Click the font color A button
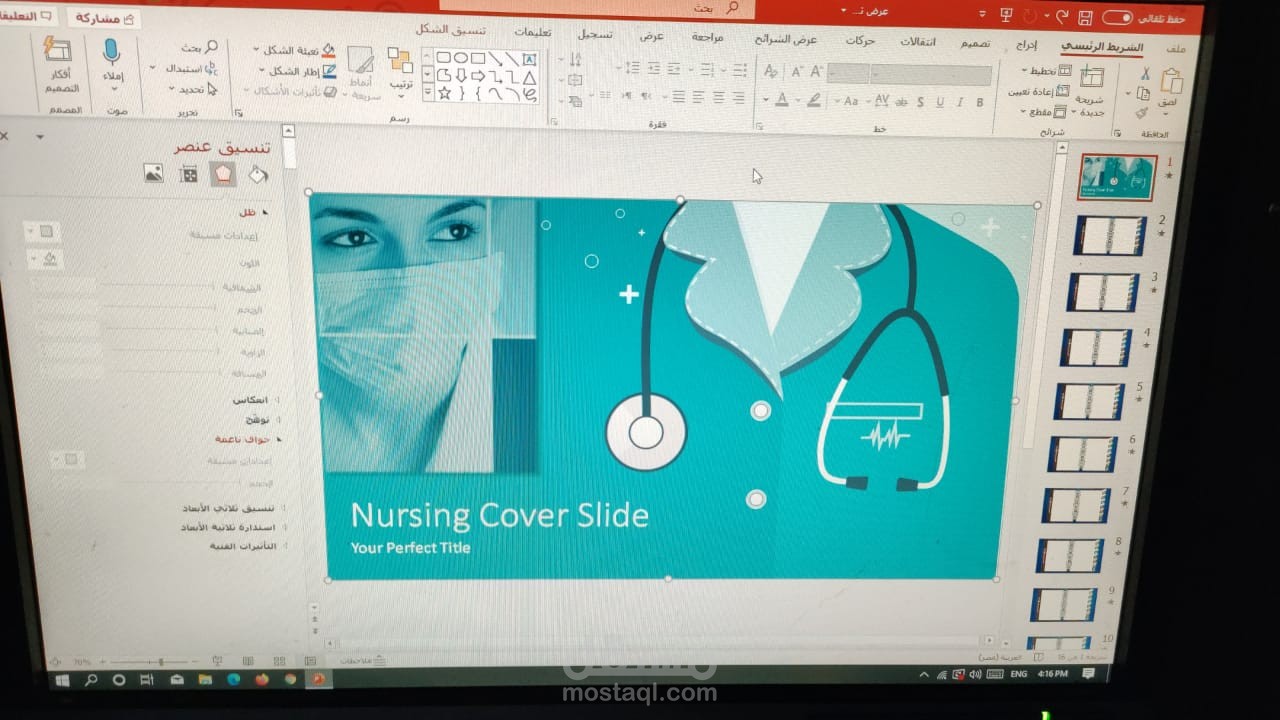Viewport: 1280px width, 720px height. tap(783, 100)
